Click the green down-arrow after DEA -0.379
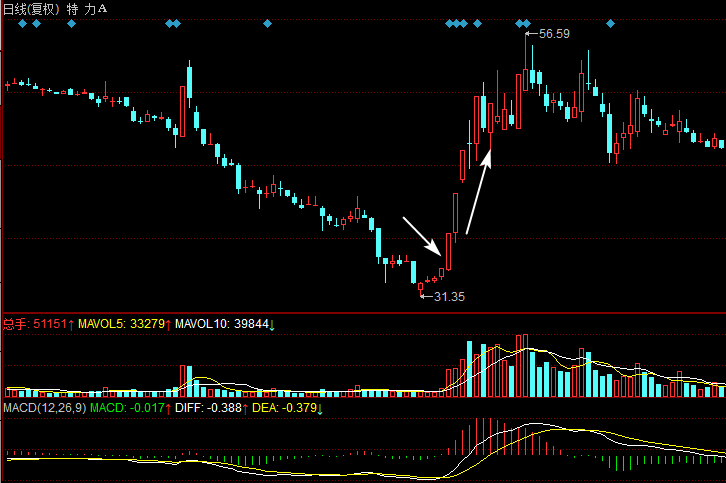This screenshot has height=483, width=726. (x=317, y=408)
